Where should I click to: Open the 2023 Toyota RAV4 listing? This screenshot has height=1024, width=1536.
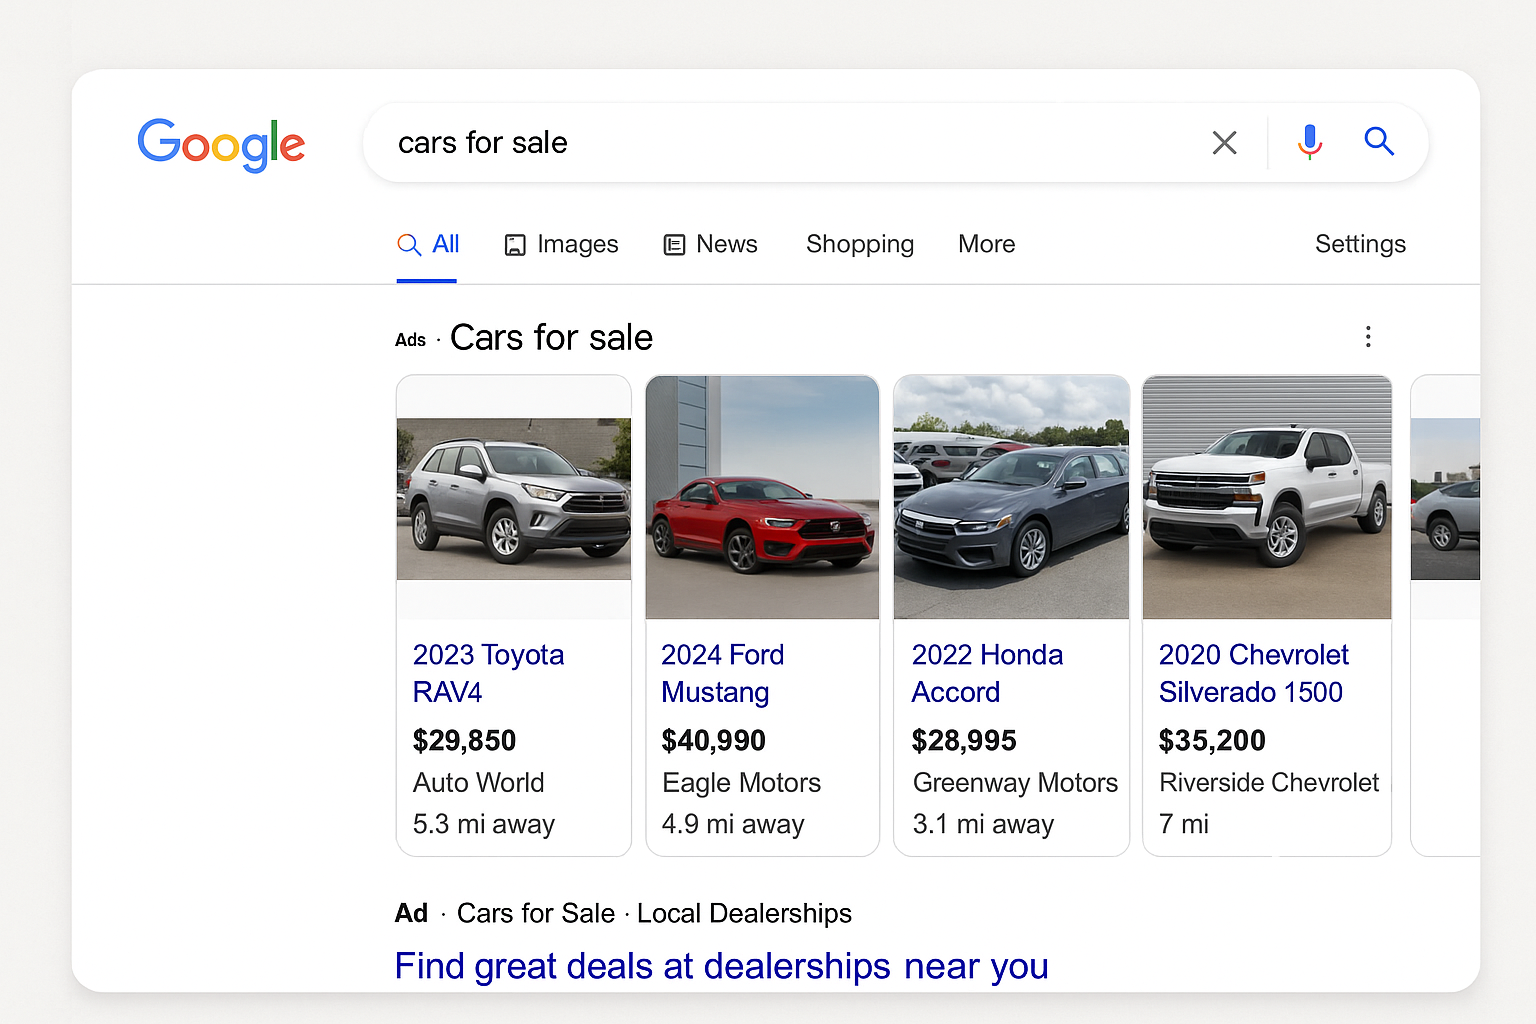click(x=488, y=672)
